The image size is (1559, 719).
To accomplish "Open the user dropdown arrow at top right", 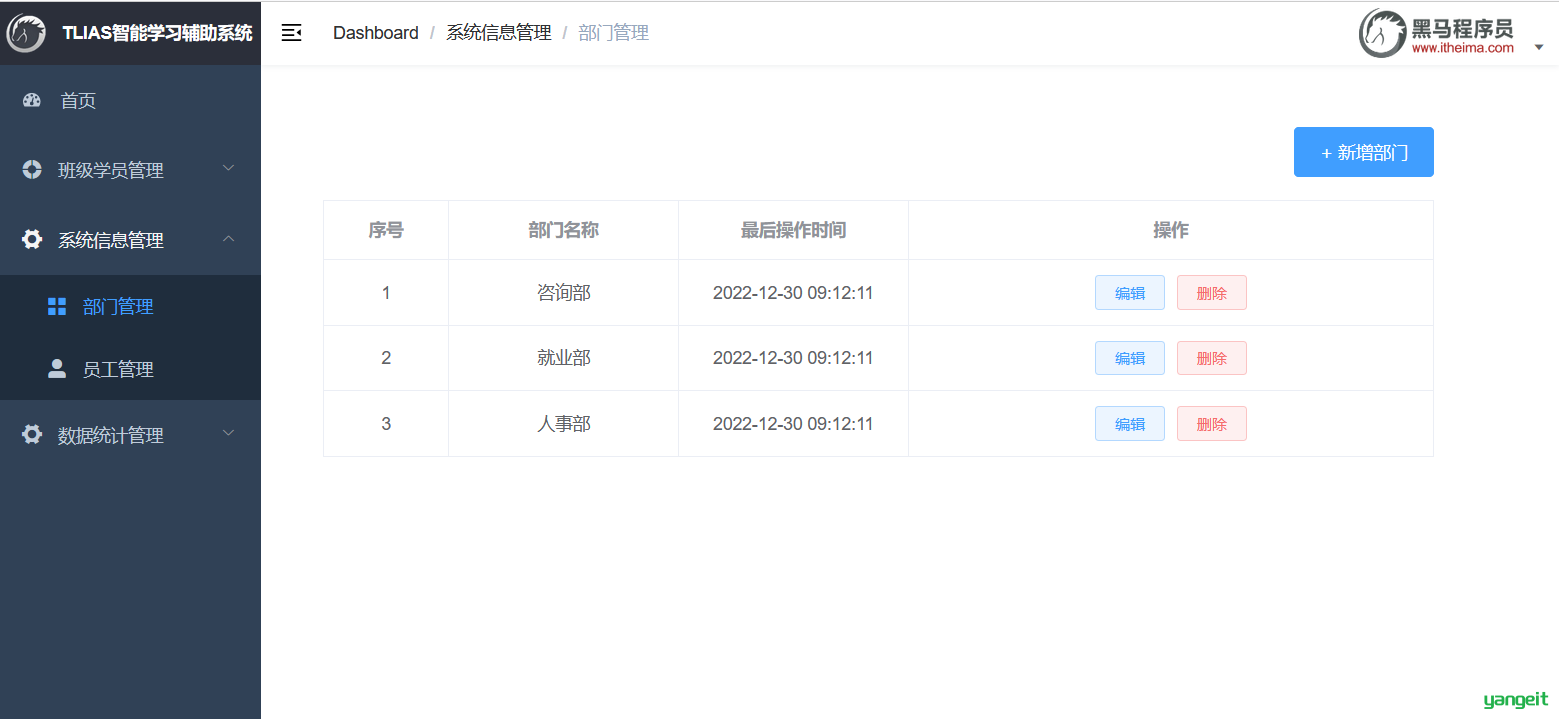I will coord(1538,47).
